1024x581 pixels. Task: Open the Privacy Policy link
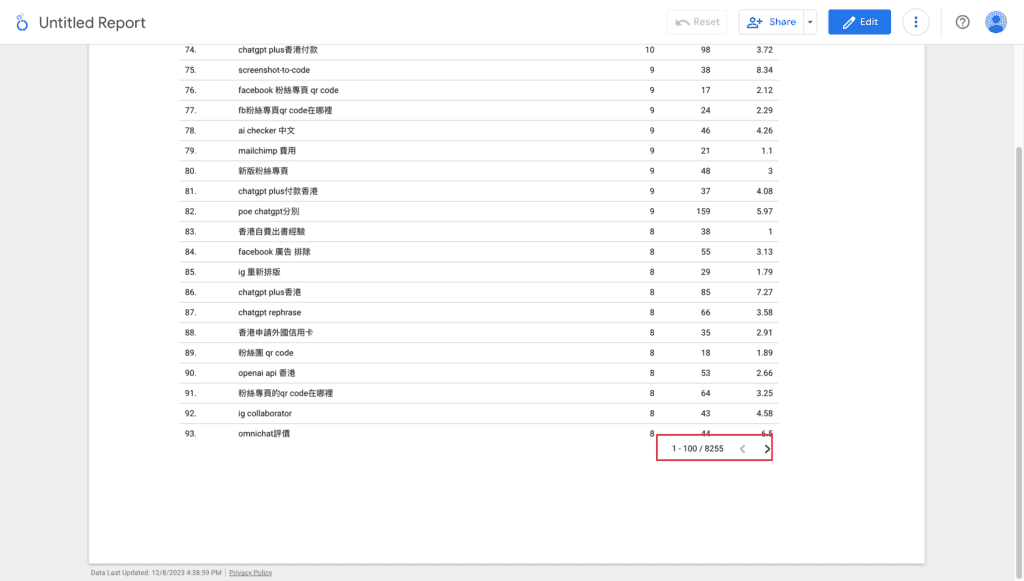(x=250, y=573)
